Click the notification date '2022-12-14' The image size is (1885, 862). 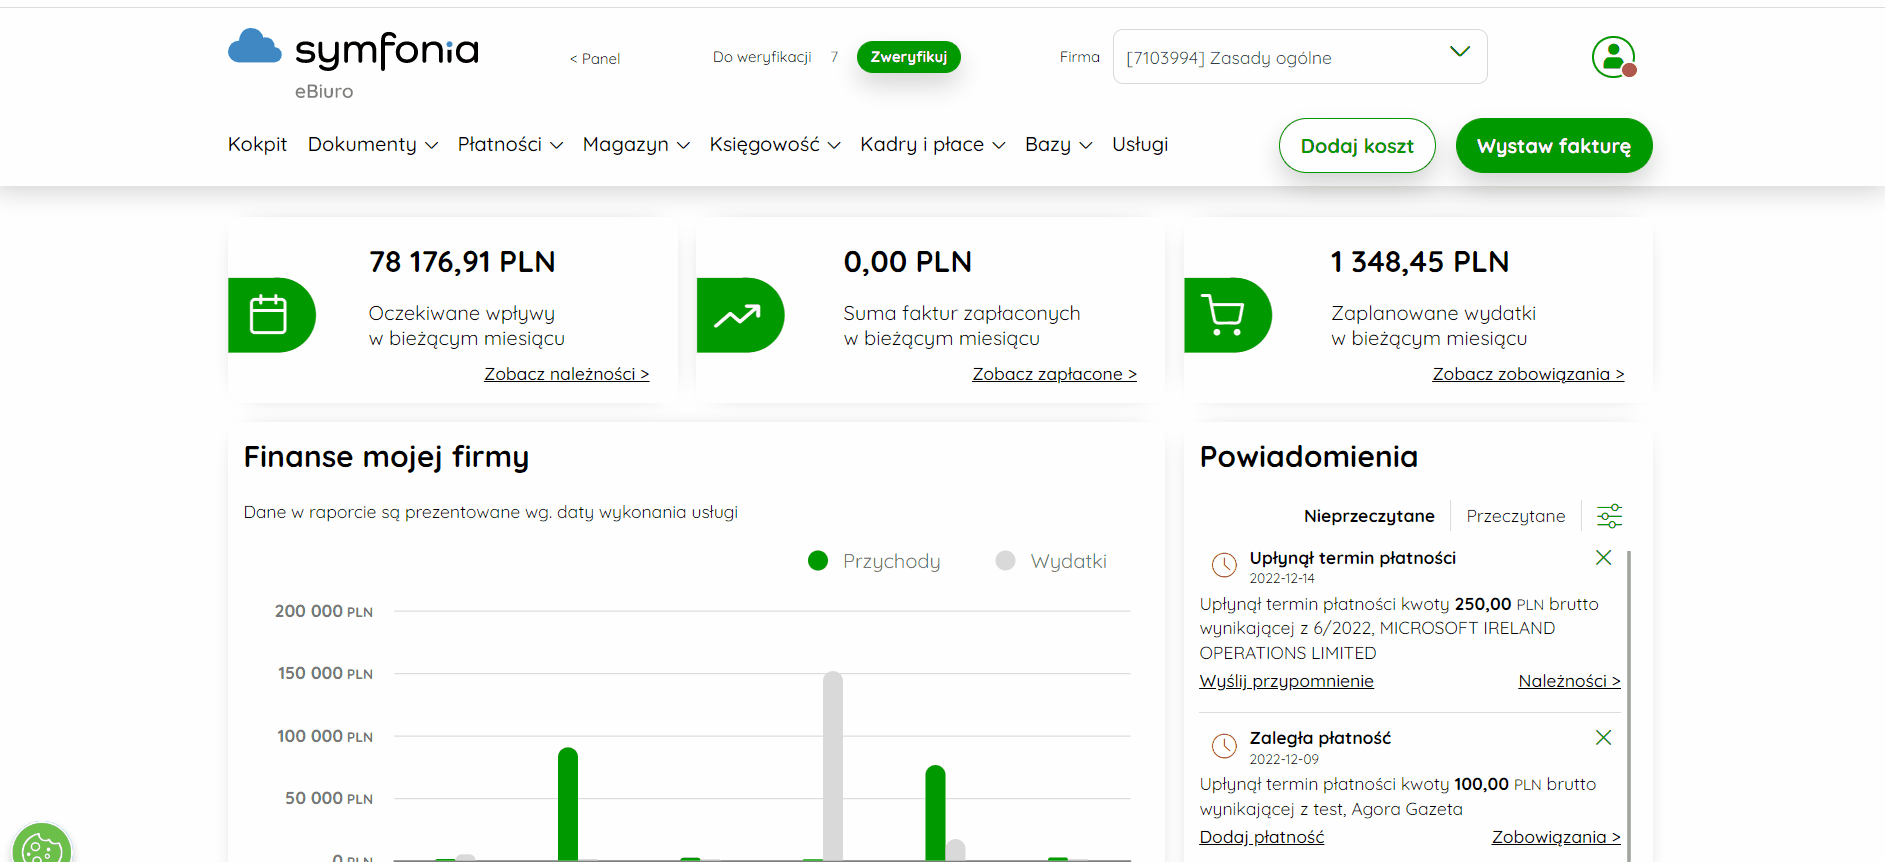[1282, 578]
